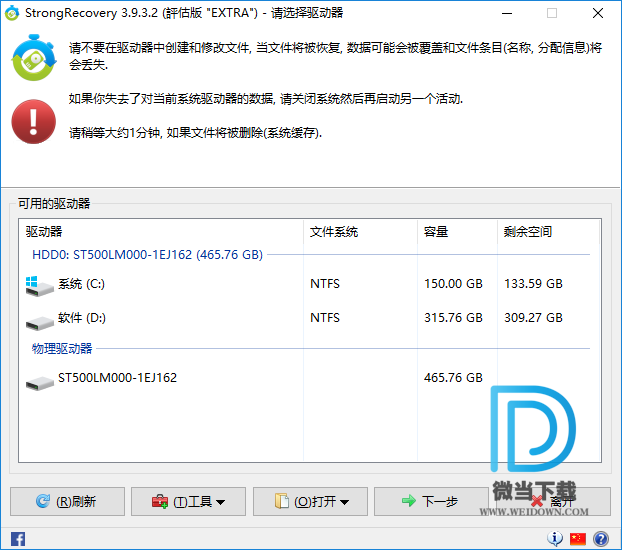Click the Facebook icon in status bar
The image size is (622, 550).
tap(18, 539)
